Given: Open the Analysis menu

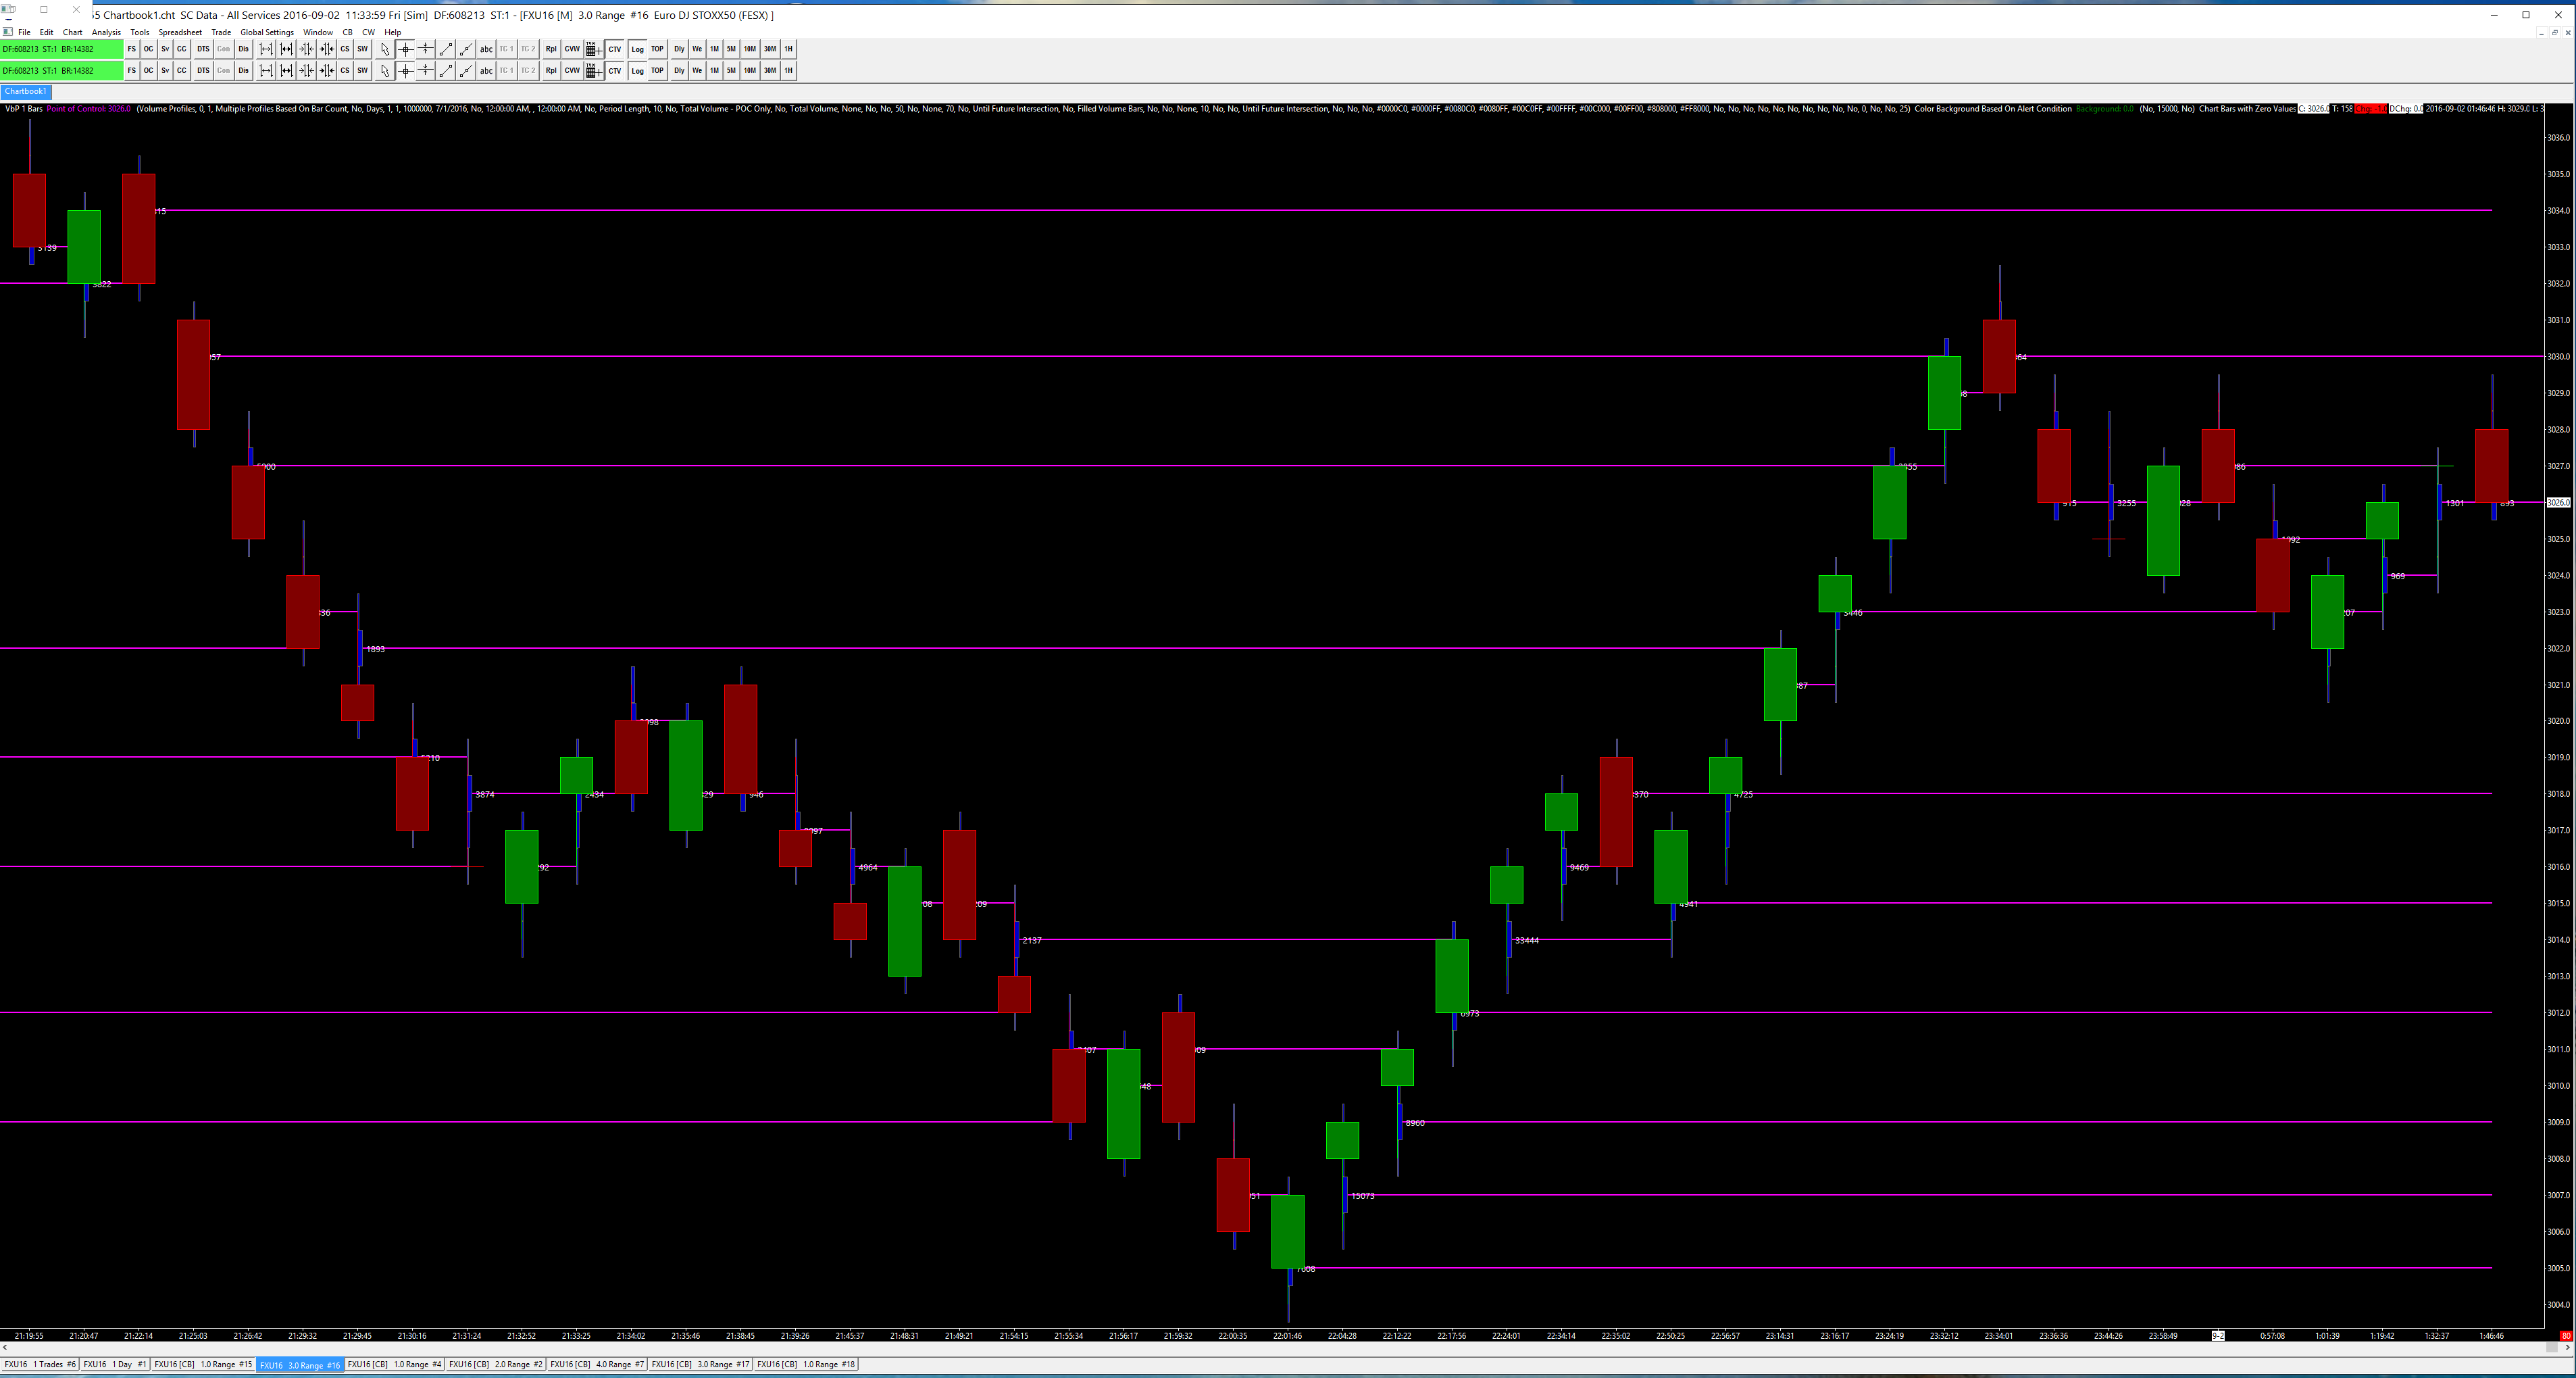Looking at the screenshot, I should (106, 32).
